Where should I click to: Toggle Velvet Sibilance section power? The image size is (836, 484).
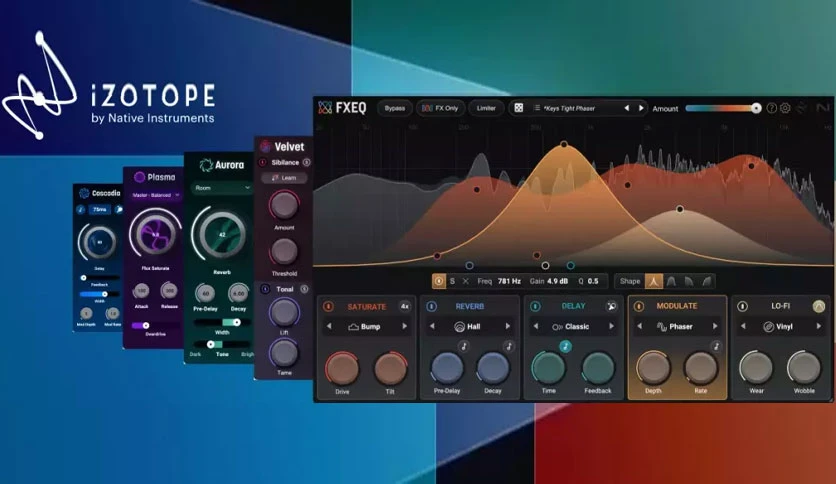[262, 162]
